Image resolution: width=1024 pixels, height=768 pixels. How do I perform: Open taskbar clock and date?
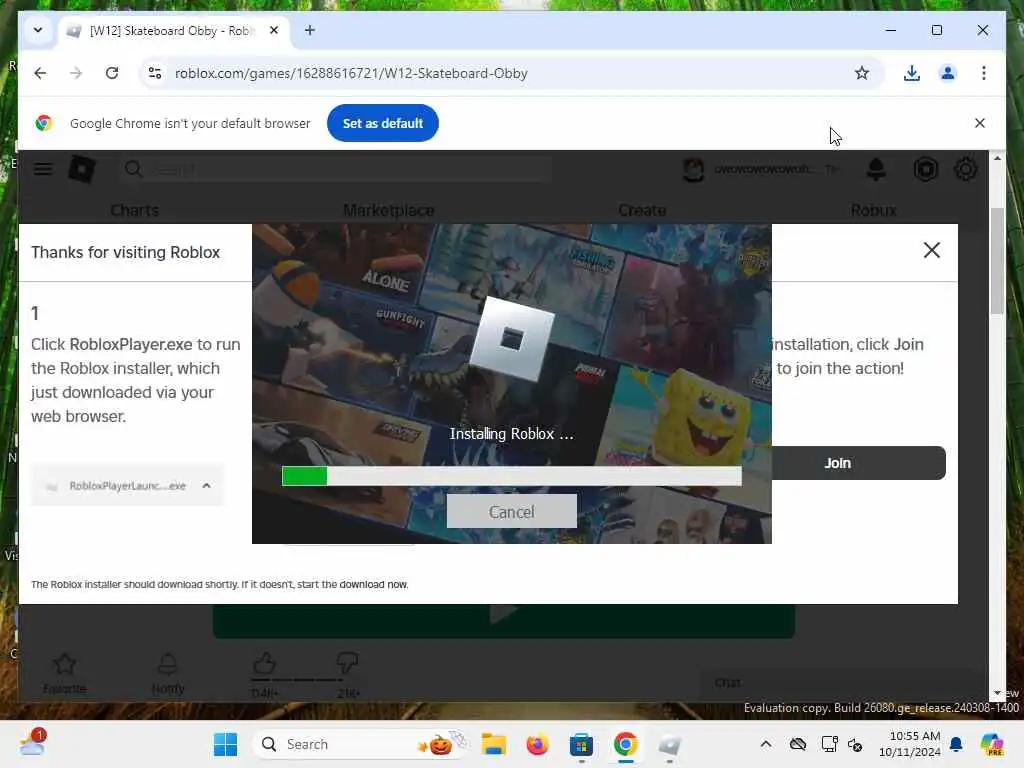[x=909, y=744]
